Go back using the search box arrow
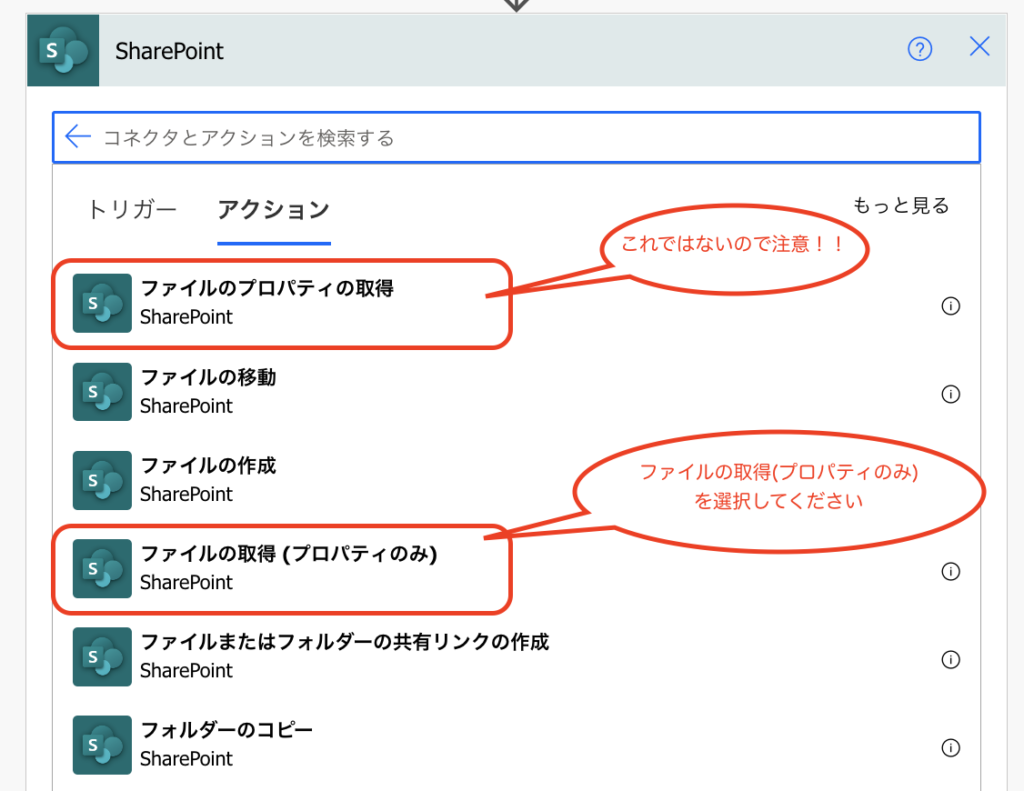The image size is (1024, 791). pos(78,137)
